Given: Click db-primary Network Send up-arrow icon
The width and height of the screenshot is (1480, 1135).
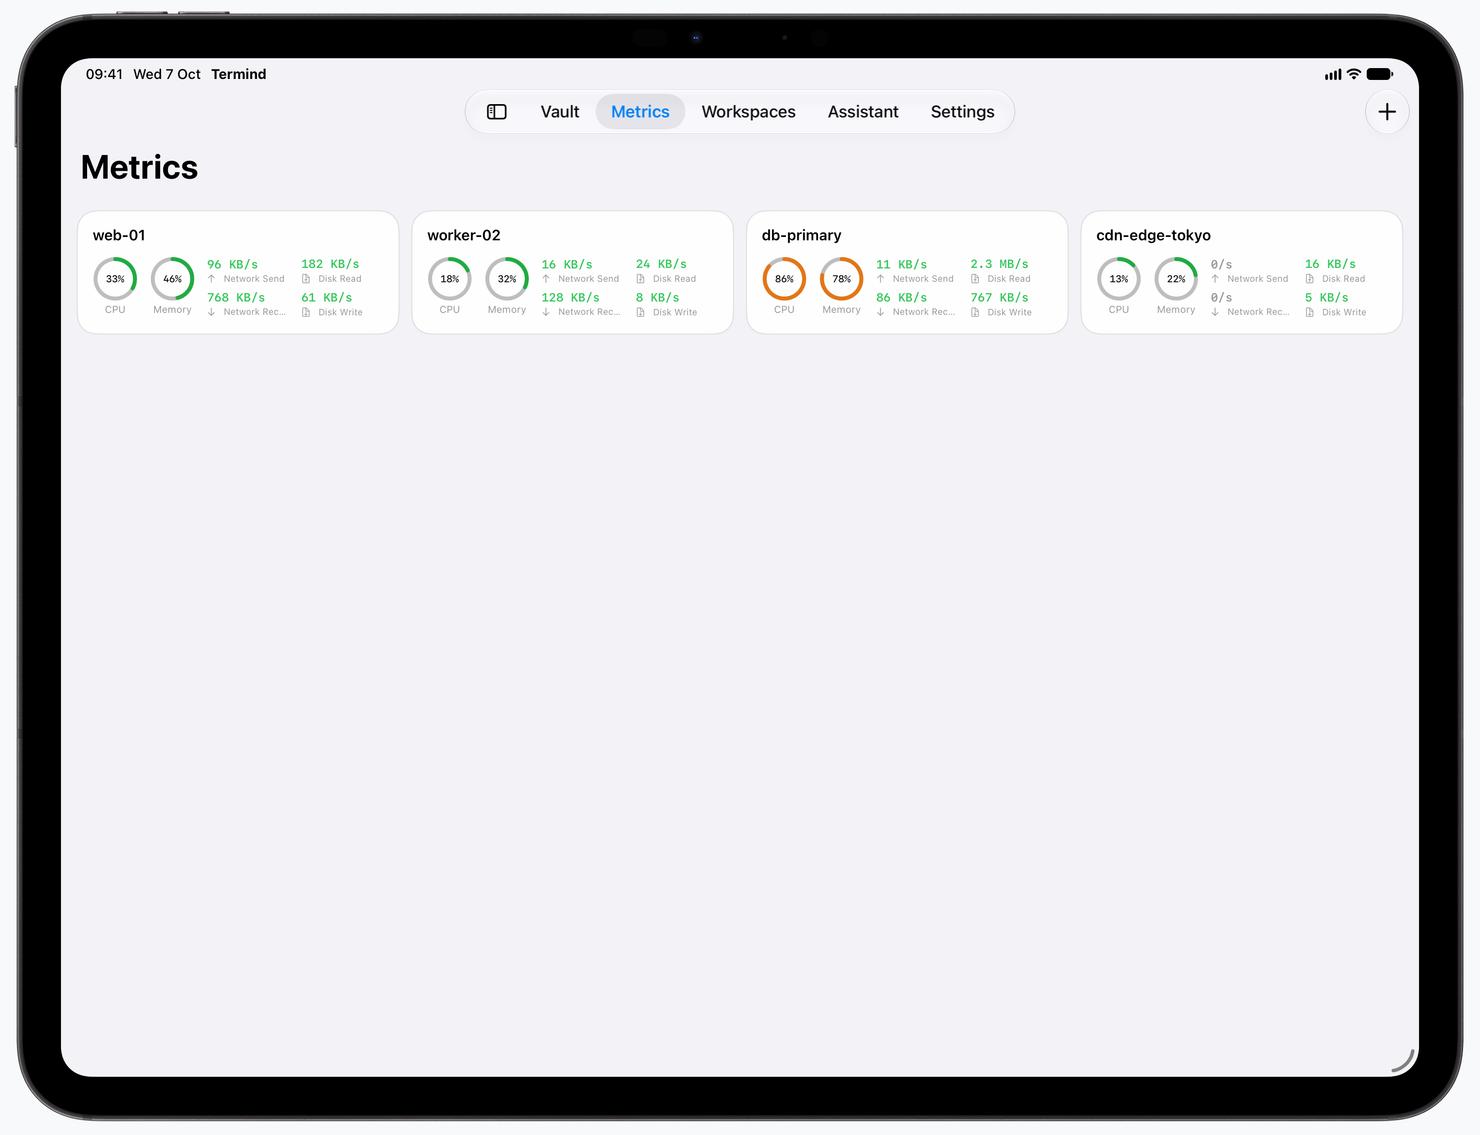Looking at the screenshot, I should click(880, 279).
